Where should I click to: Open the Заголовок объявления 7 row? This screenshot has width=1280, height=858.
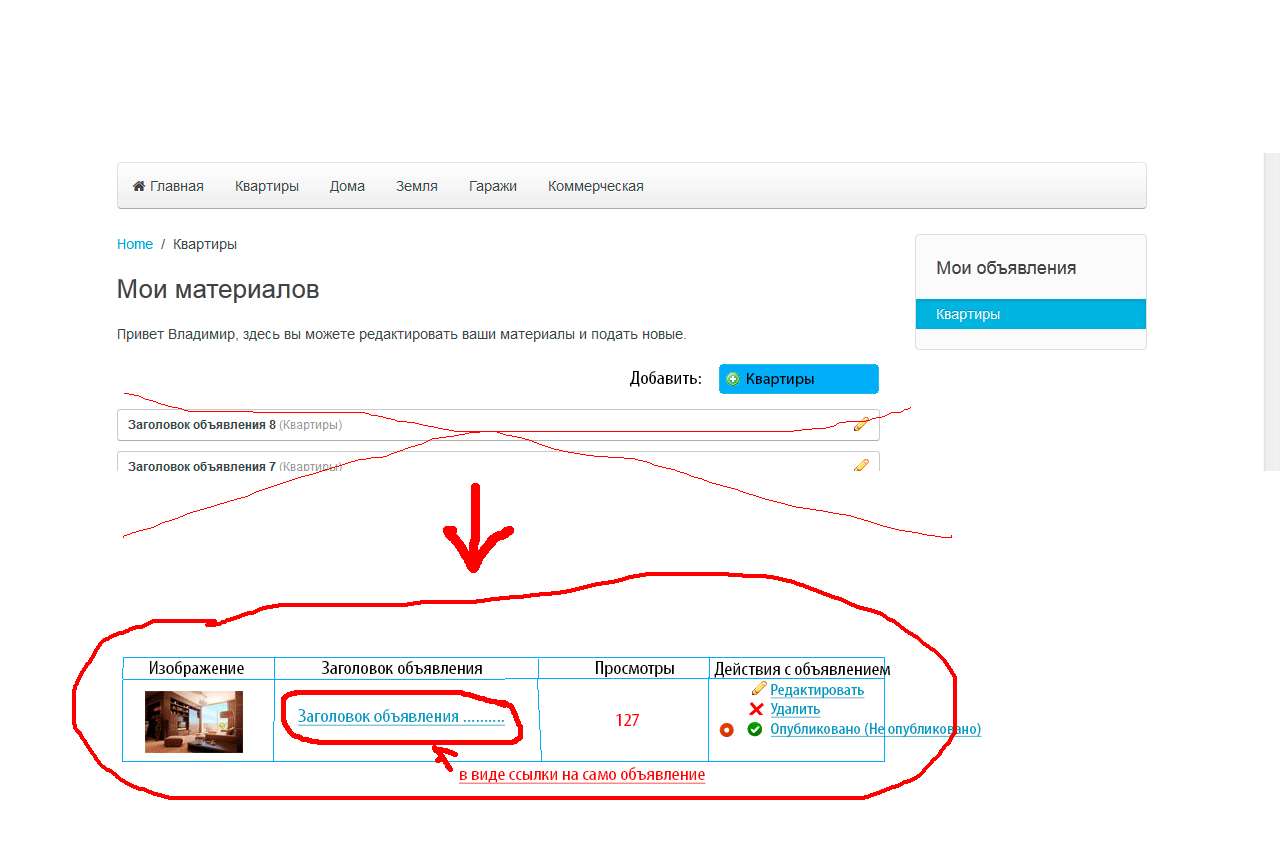click(498, 462)
